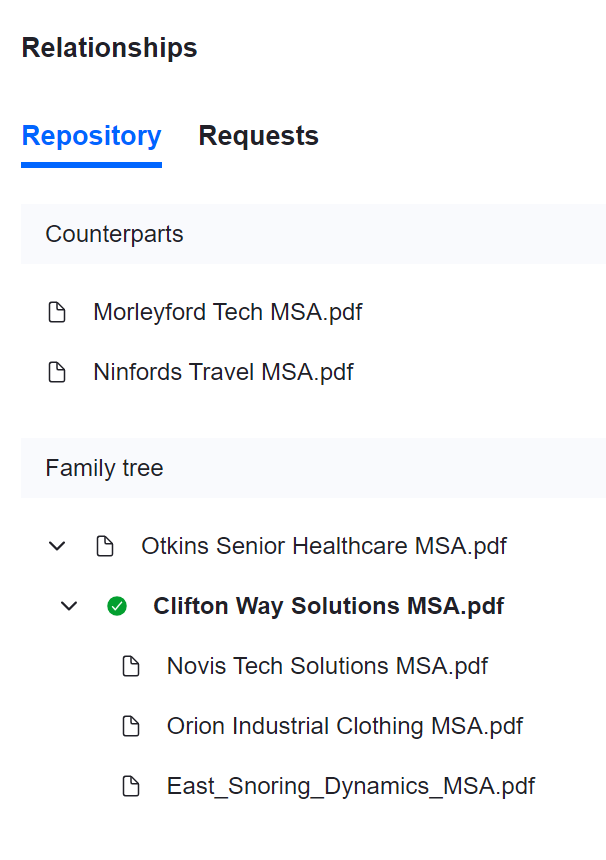Switch to the Requests tab
The height and width of the screenshot is (860, 606).
[258, 136]
